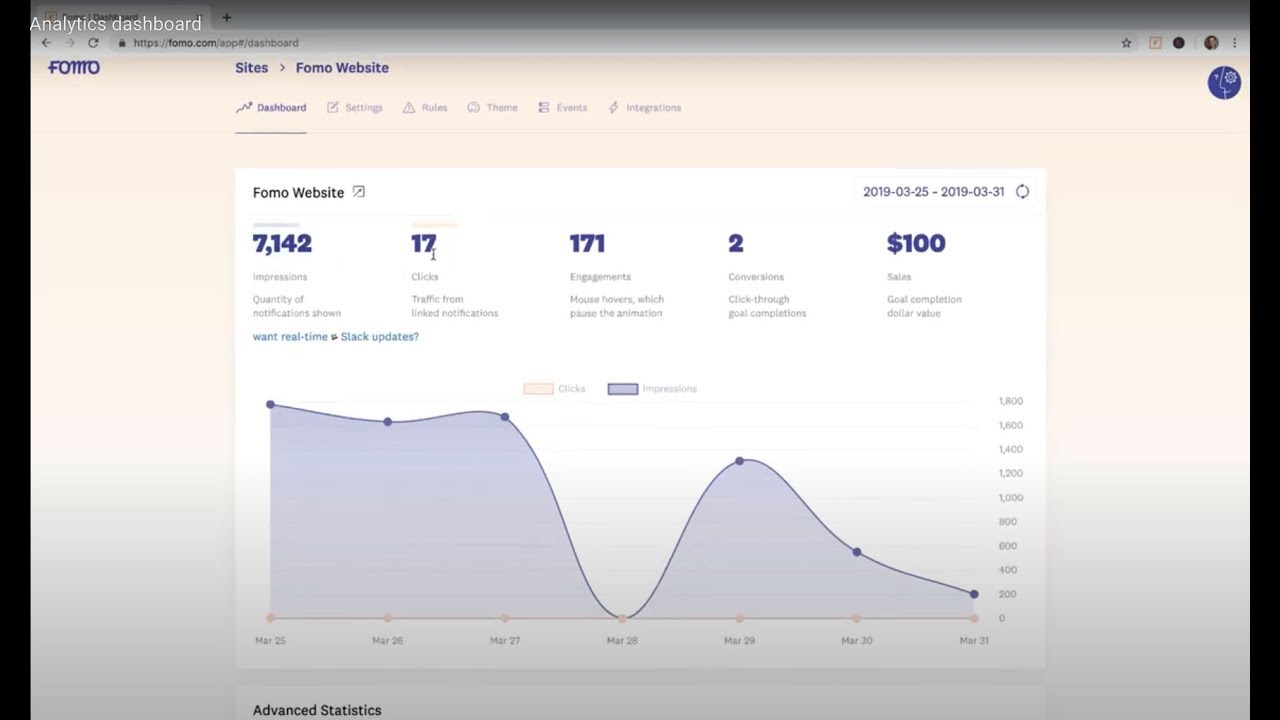Click the refresh icon beside the date range
The height and width of the screenshot is (720, 1280).
point(1022,192)
